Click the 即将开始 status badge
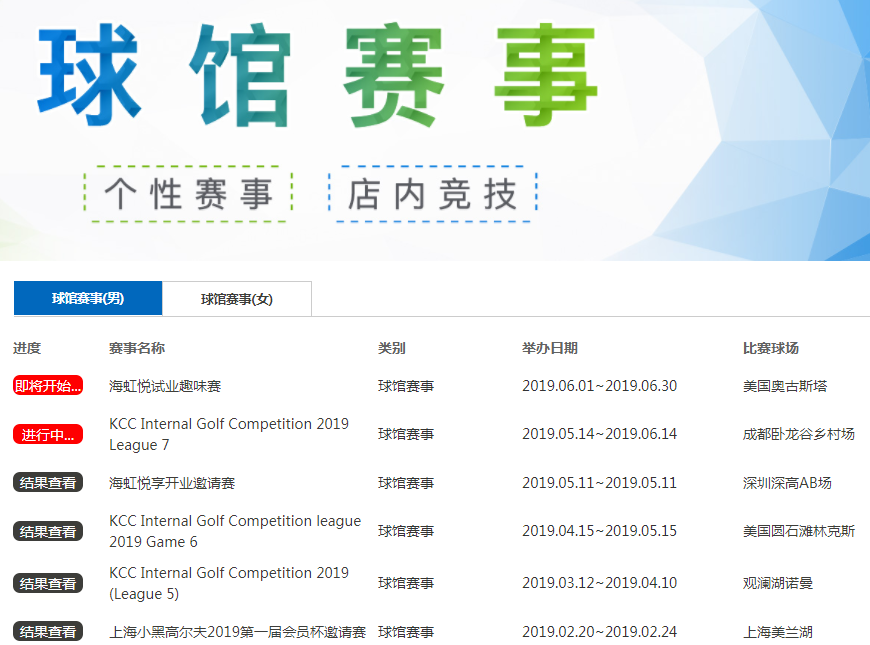This screenshot has width=870, height=645. tap(47, 386)
